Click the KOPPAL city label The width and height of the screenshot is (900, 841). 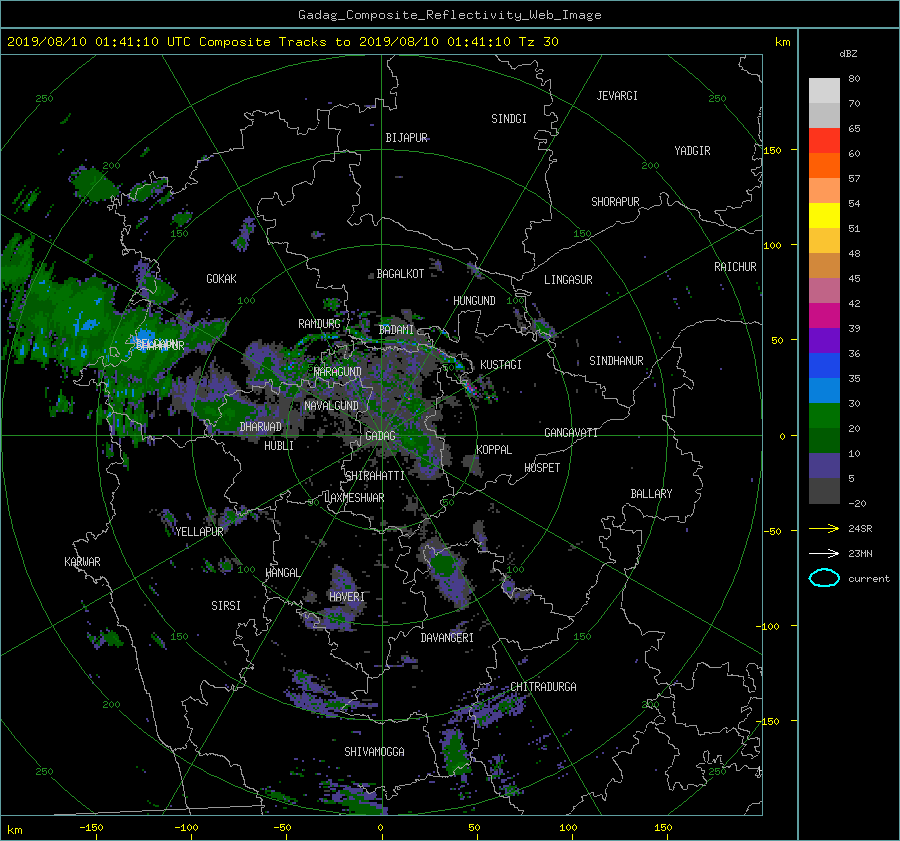click(494, 450)
